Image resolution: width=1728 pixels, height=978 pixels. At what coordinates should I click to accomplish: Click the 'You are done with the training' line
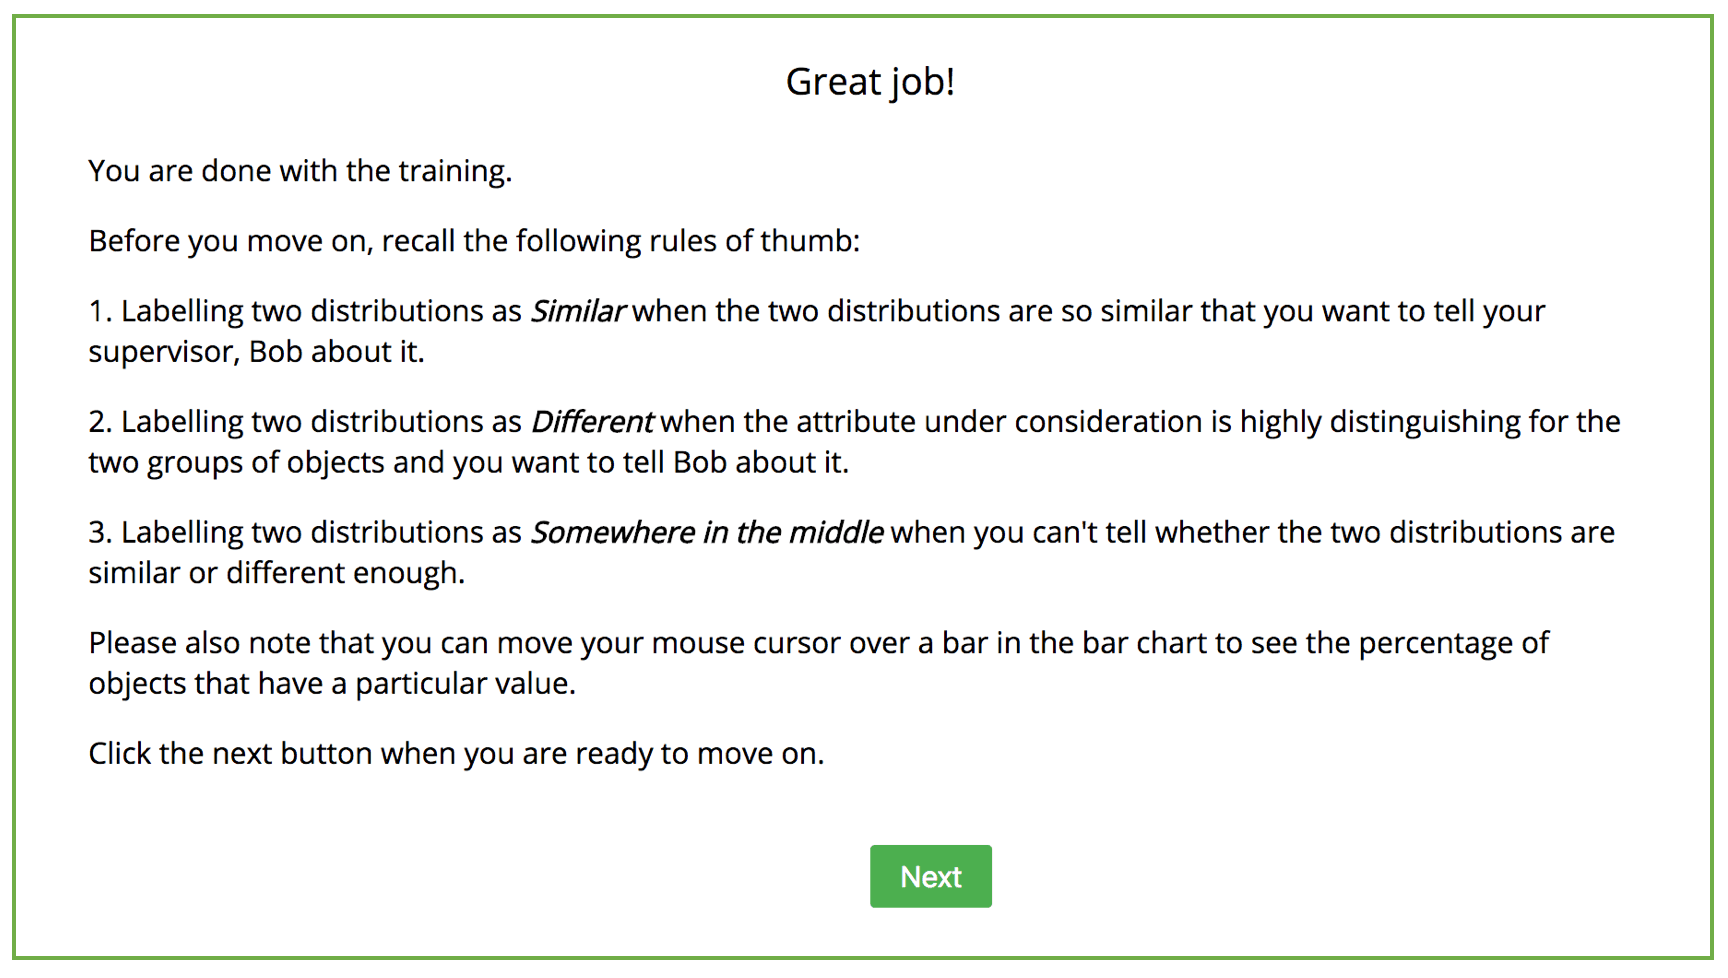(300, 171)
